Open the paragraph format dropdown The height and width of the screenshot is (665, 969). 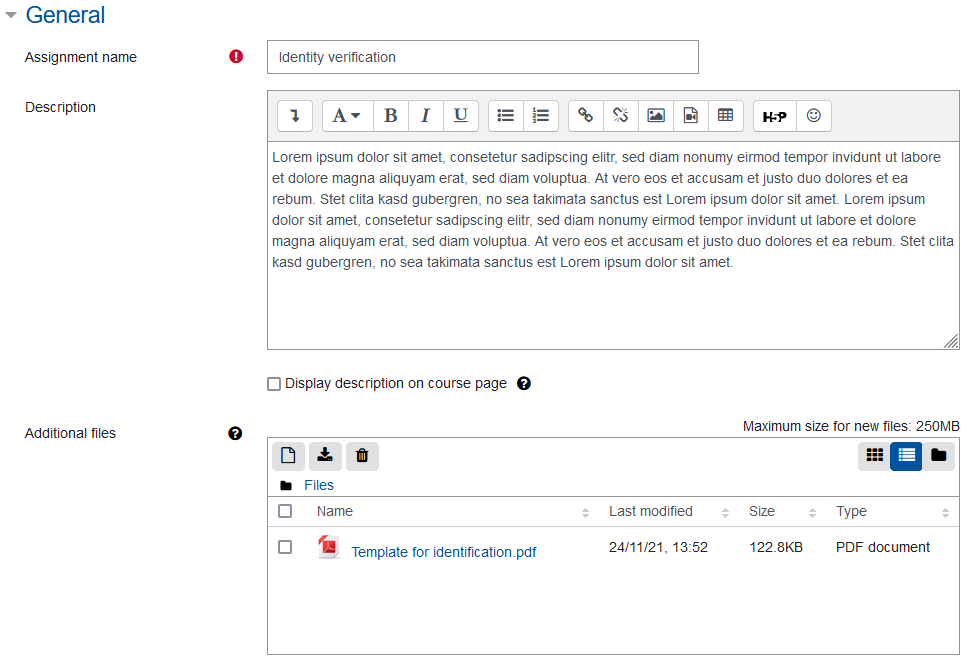[x=346, y=115]
